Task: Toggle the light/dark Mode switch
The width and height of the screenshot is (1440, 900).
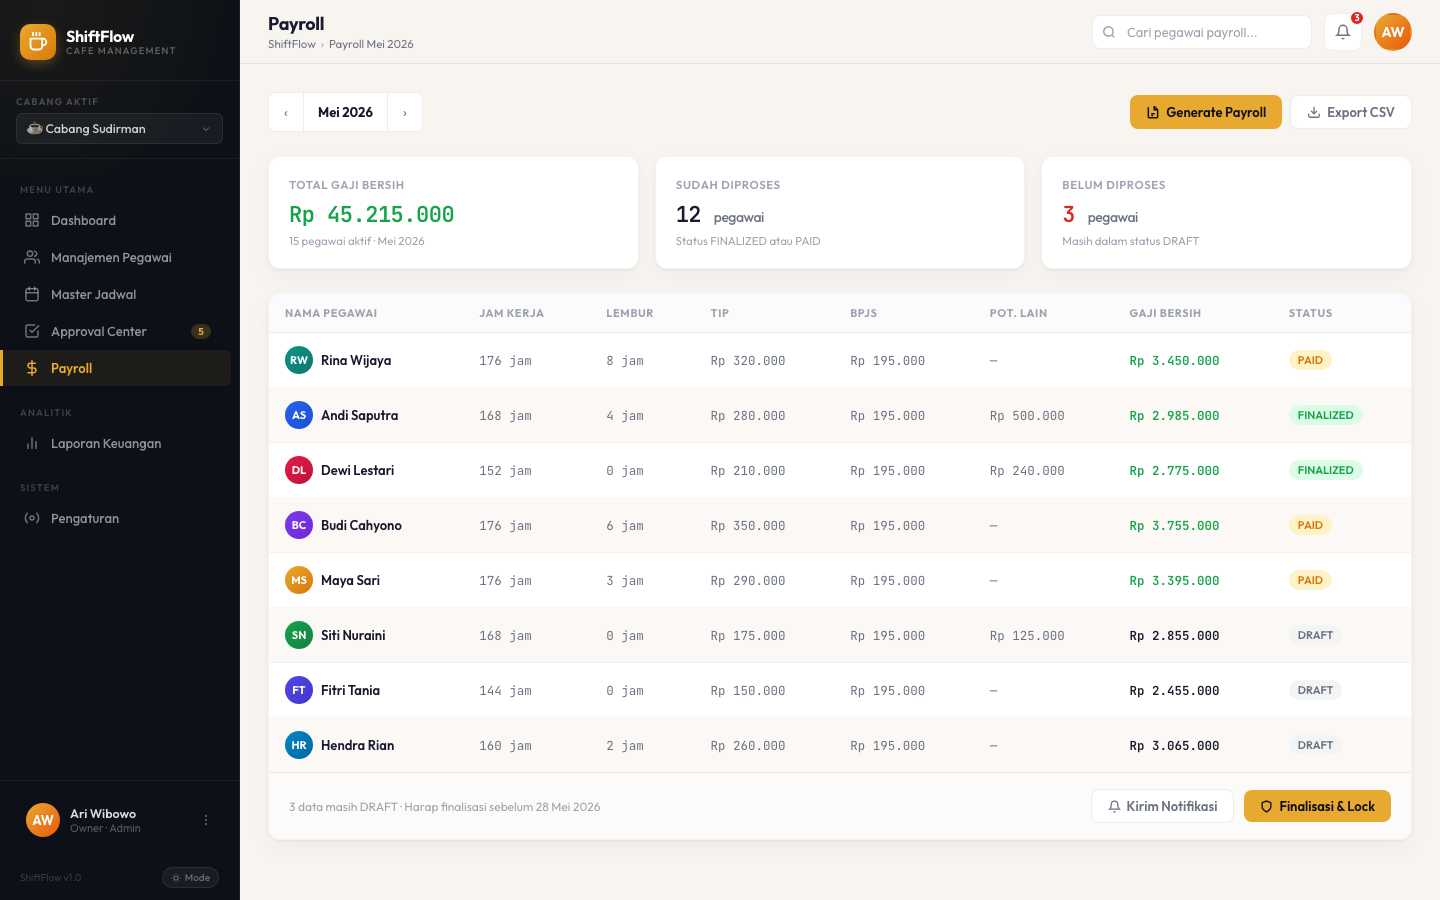Action: click(190, 877)
